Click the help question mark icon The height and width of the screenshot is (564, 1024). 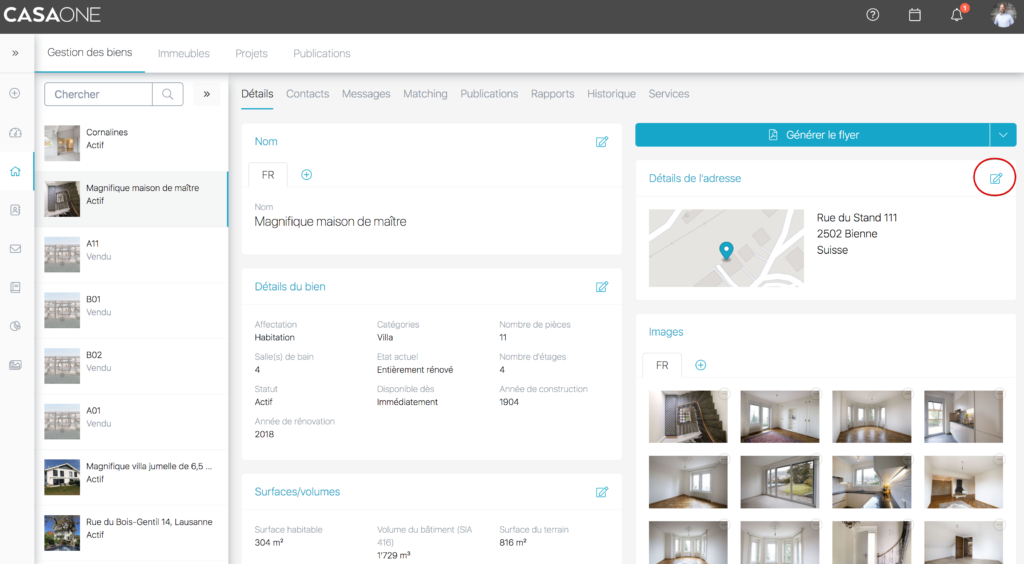(872, 15)
